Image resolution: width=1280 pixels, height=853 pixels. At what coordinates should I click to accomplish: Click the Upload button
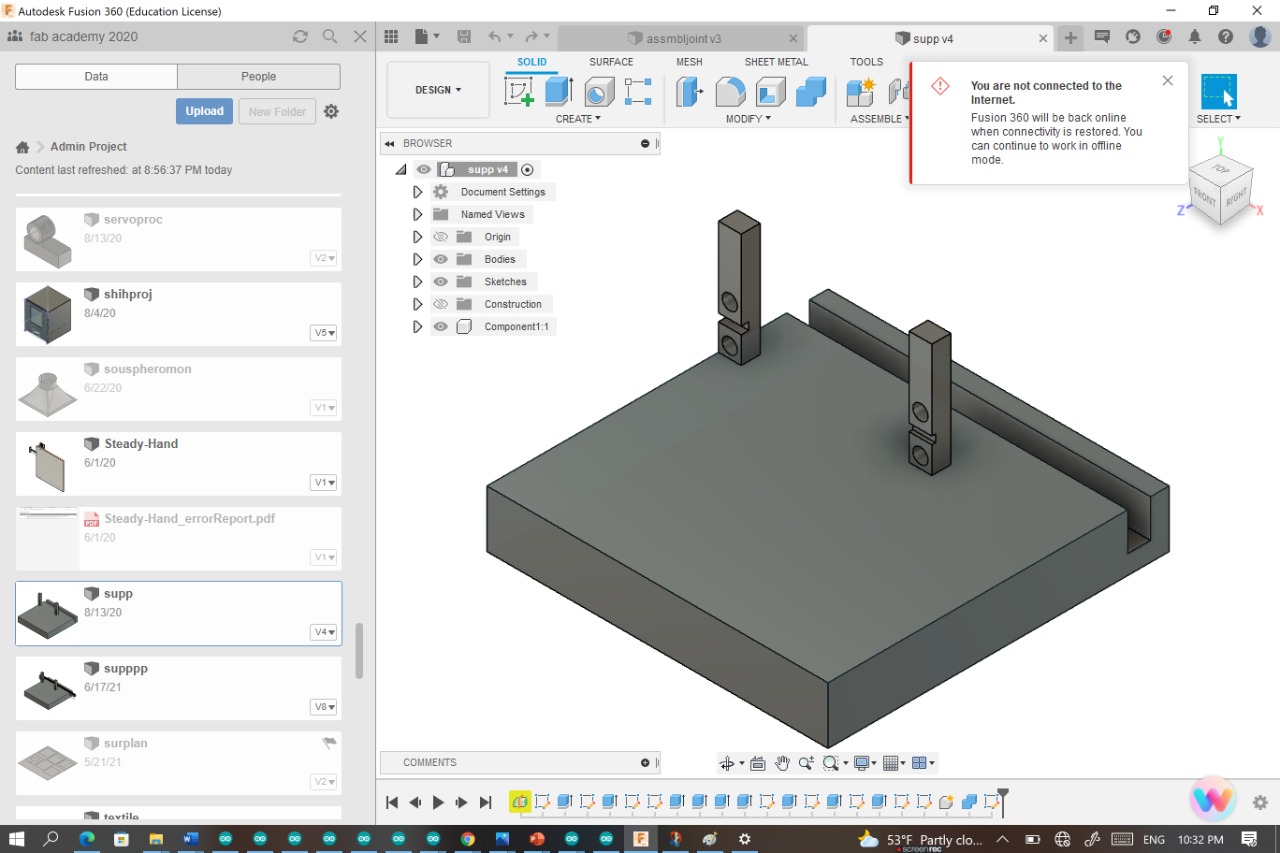(204, 111)
